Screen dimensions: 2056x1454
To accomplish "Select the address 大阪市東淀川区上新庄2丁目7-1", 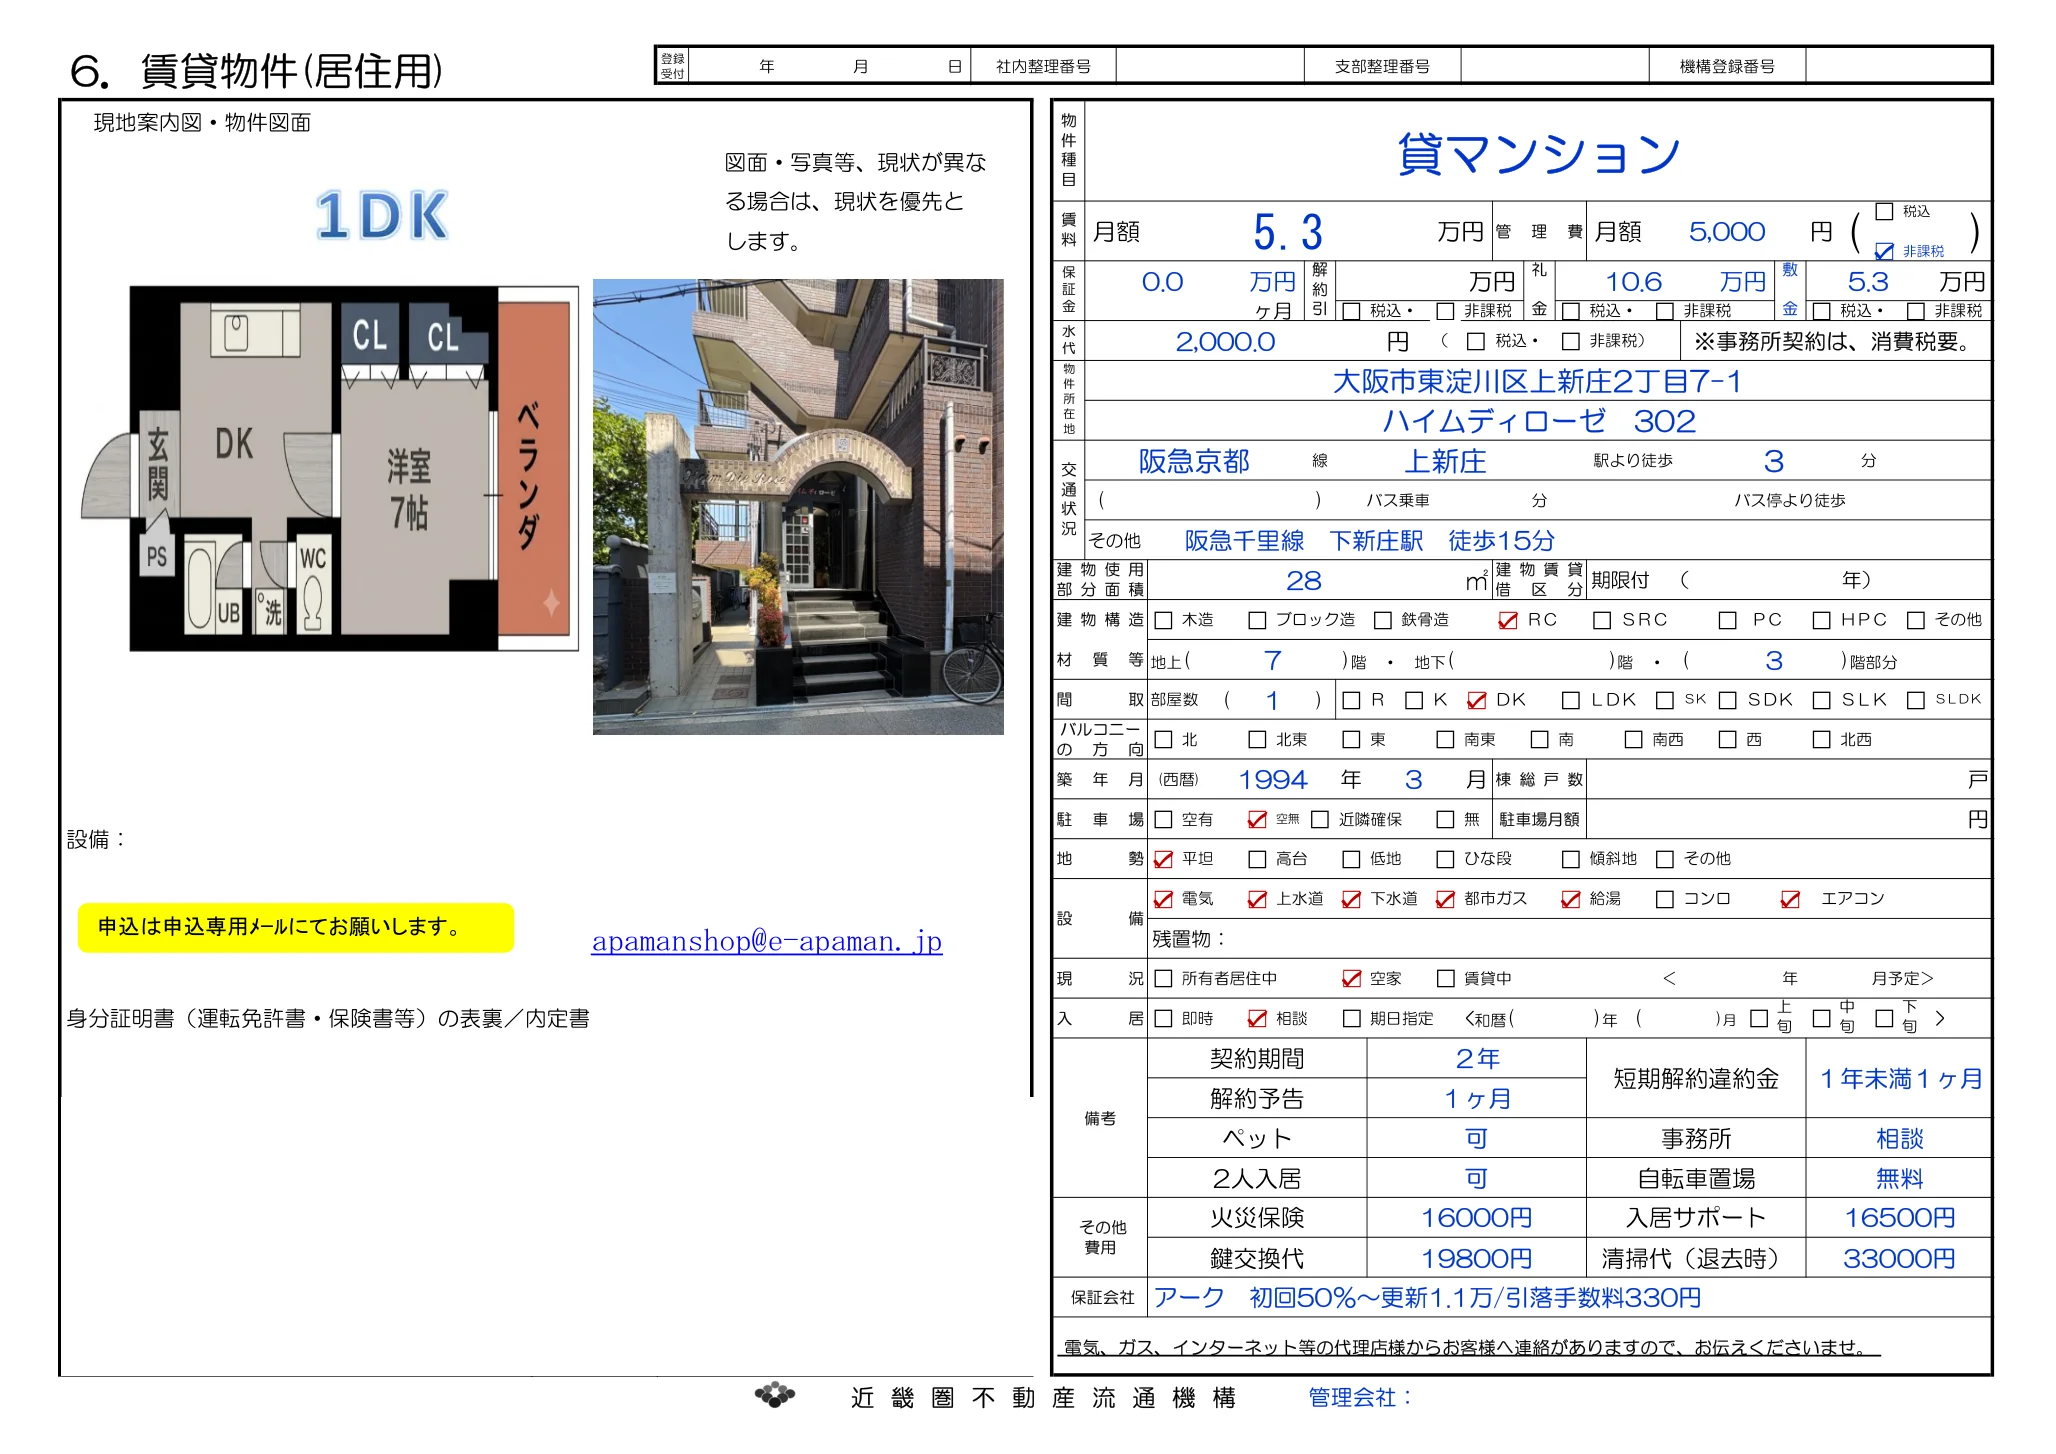I will click(x=1537, y=381).
